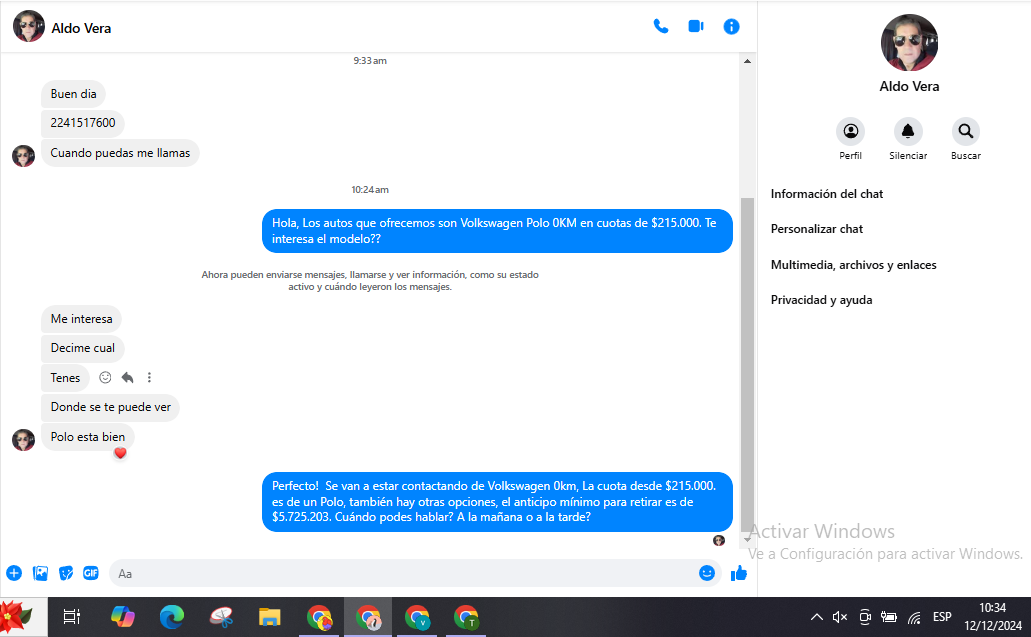Open Copilot from the taskbar
Image resolution: width=1031 pixels, height=637 pixels.
[122, 617]
